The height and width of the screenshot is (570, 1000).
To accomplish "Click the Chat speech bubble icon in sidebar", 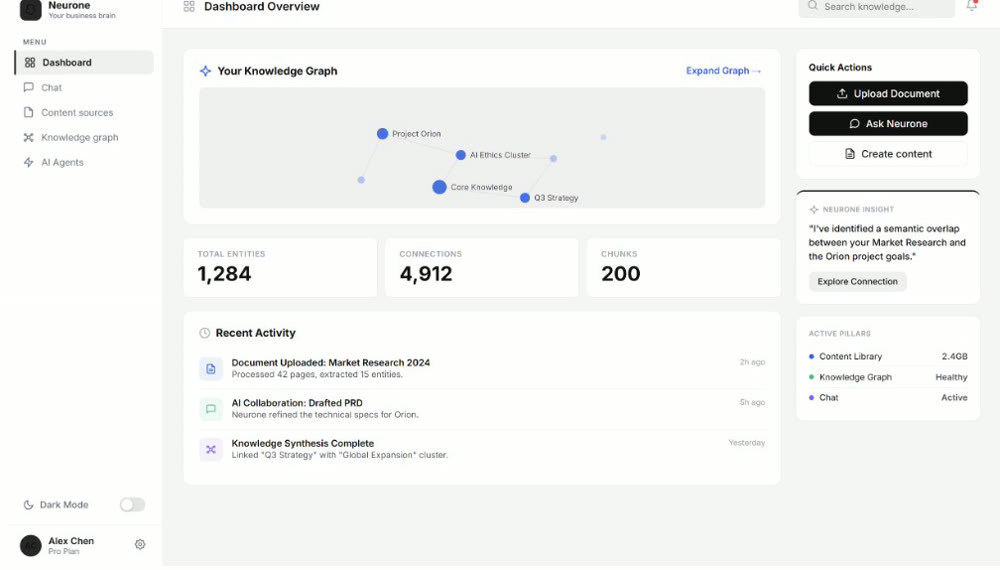I will click(29, 87).
